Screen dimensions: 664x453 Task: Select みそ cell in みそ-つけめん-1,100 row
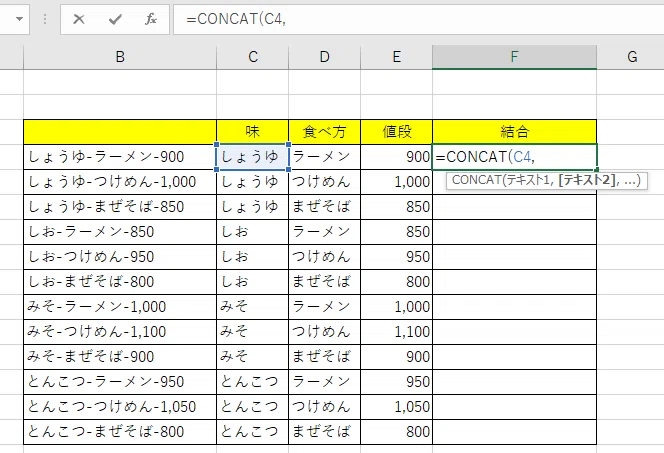(253, 332)
